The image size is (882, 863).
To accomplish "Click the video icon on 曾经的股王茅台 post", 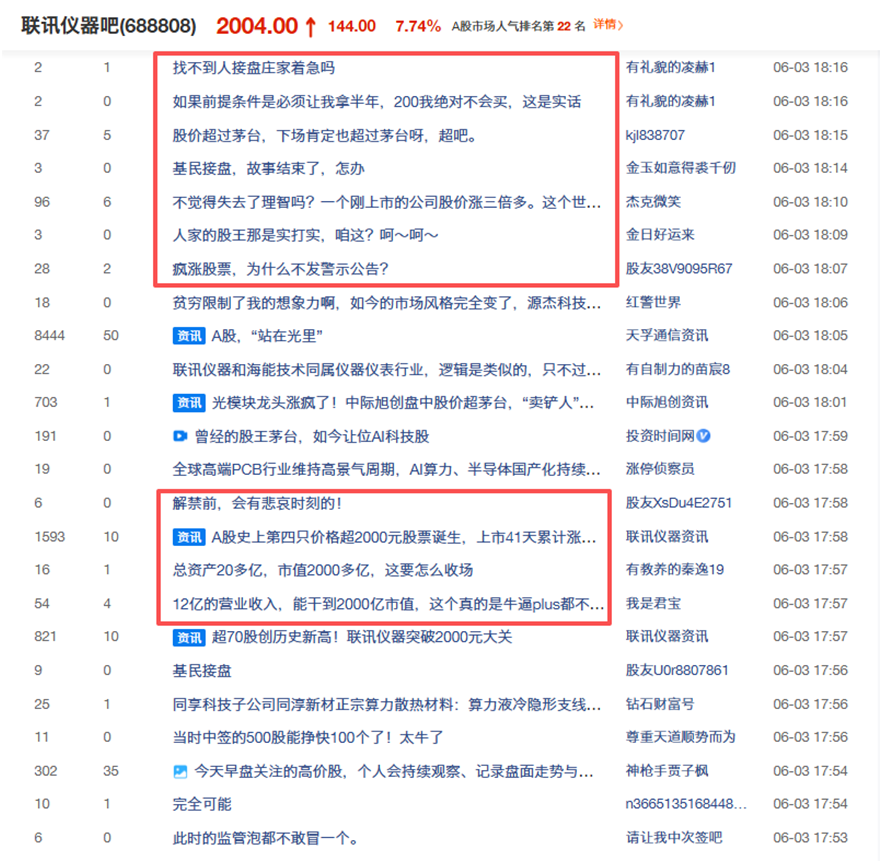I will [x=179, y=436].
